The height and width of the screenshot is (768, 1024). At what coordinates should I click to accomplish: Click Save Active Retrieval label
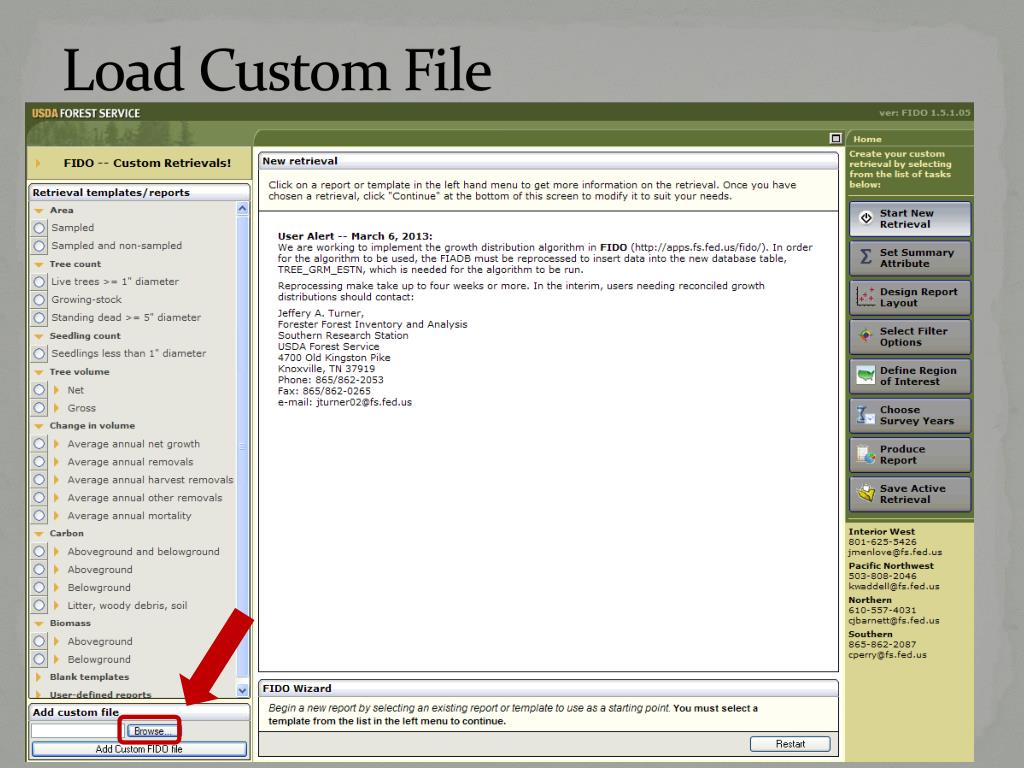[x=912, y=494]
